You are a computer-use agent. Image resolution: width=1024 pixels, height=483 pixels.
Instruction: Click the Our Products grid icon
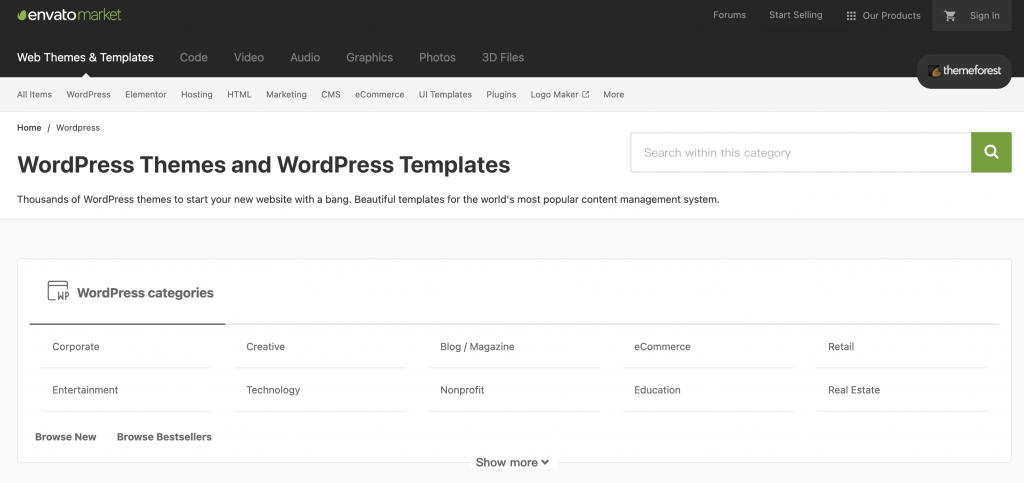[851, 16]
